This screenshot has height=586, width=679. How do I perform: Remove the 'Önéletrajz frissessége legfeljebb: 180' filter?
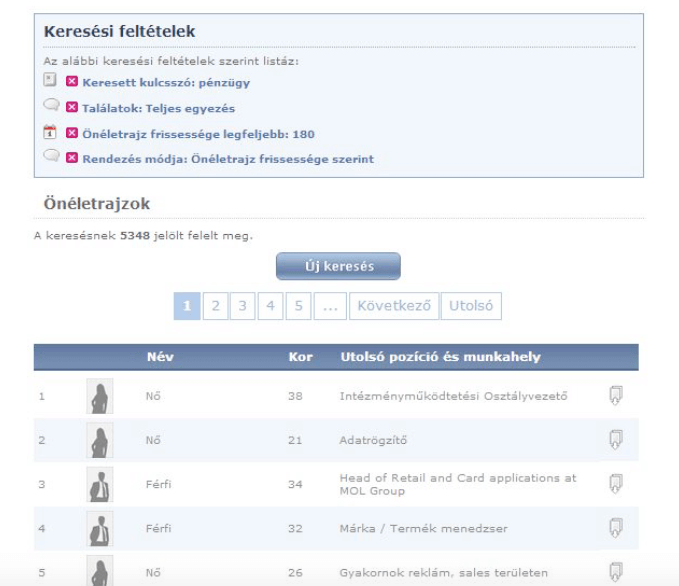pos(72,133)
